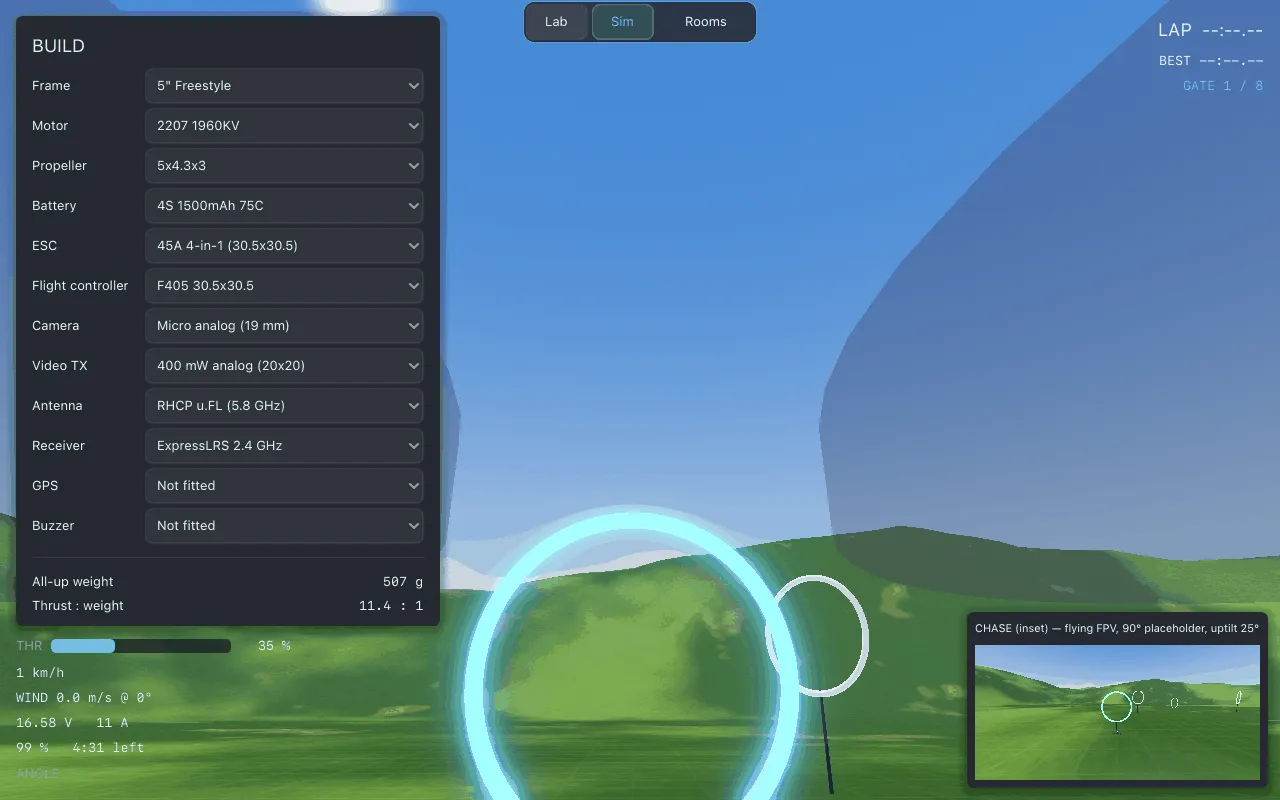
Task: Click the All-up weight value 507 g
Action: tap(403, 582)
